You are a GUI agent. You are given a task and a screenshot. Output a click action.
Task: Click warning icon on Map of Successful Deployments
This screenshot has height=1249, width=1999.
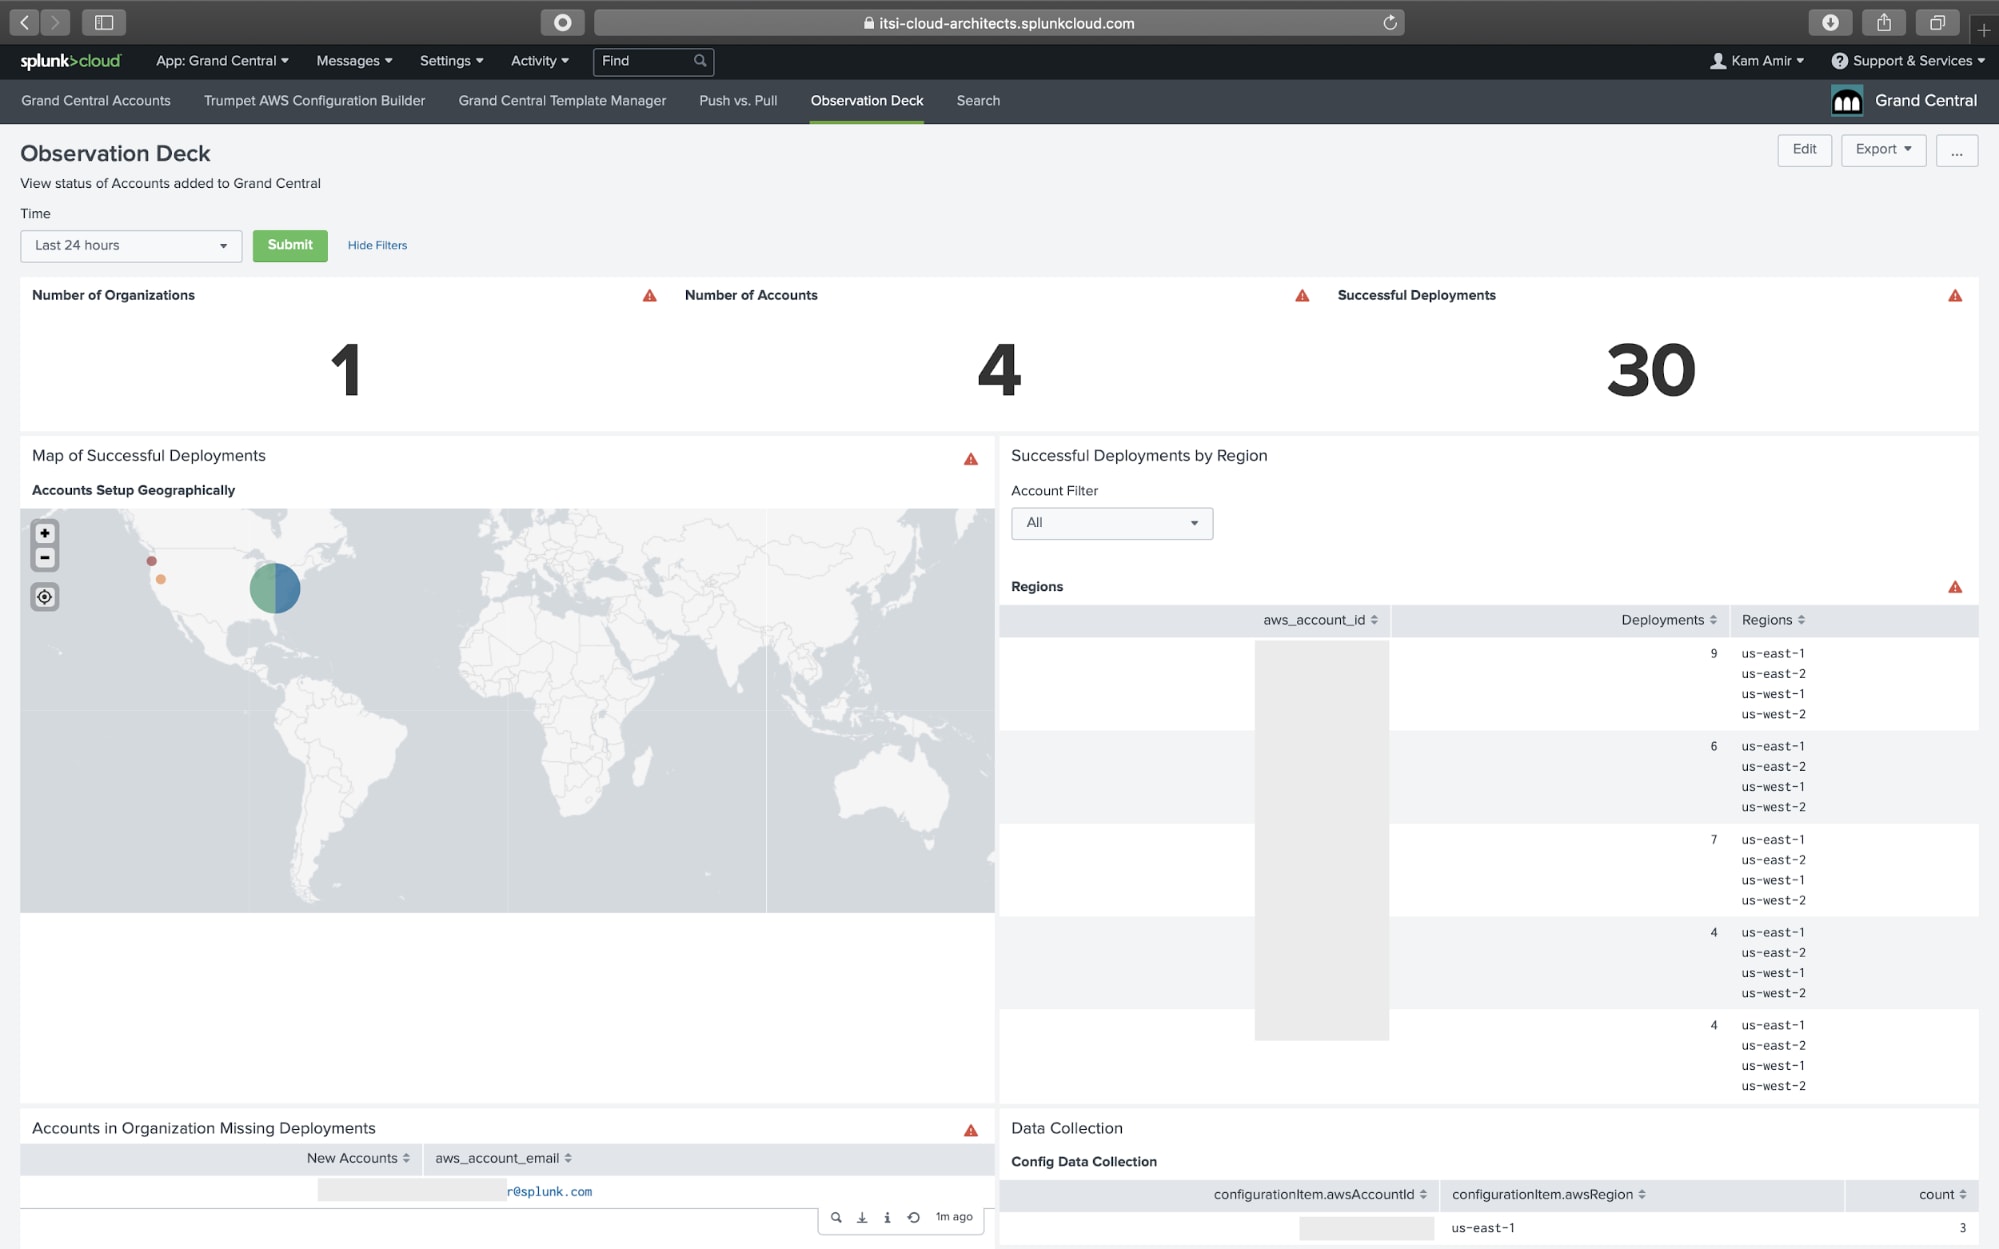coord(971,459)
